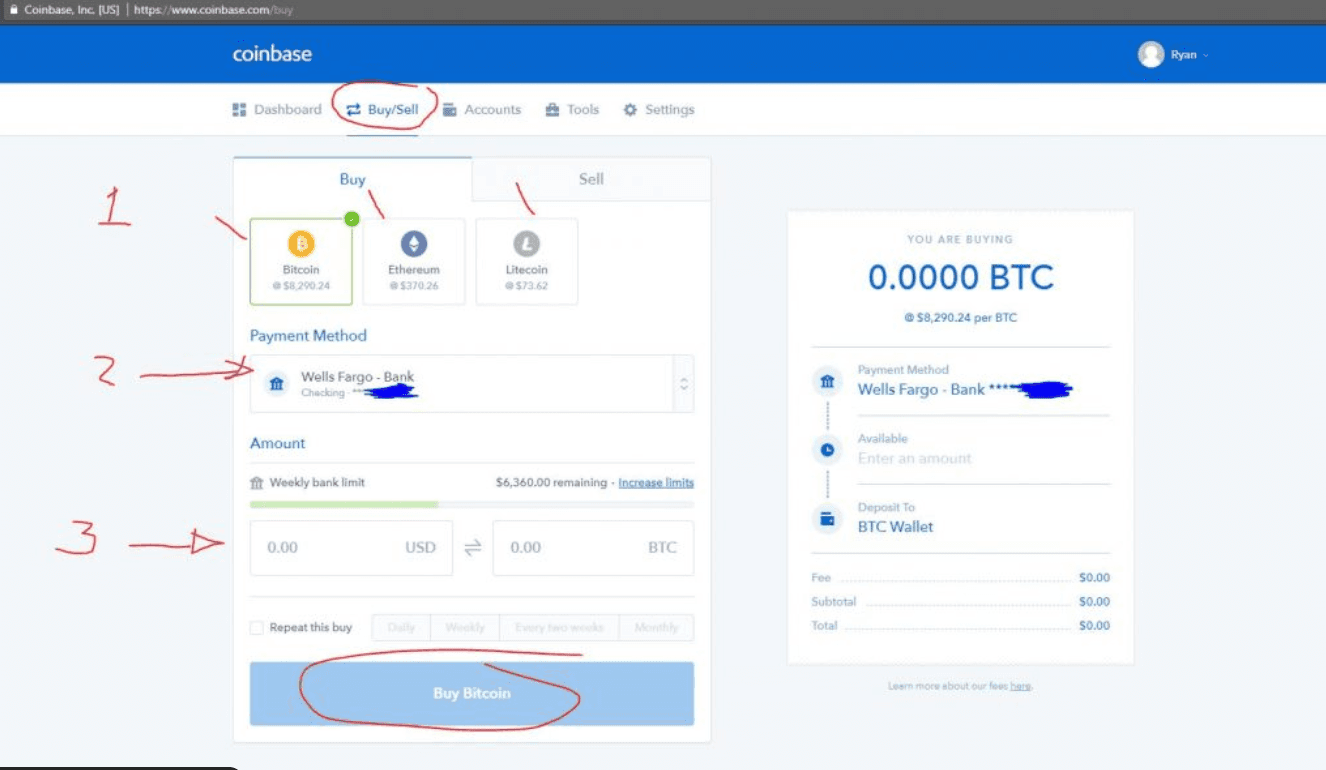The height and width of the screenshot is (770, 1326).
Task: Click the Buy Bitcoin button
Action: (472, 694)
